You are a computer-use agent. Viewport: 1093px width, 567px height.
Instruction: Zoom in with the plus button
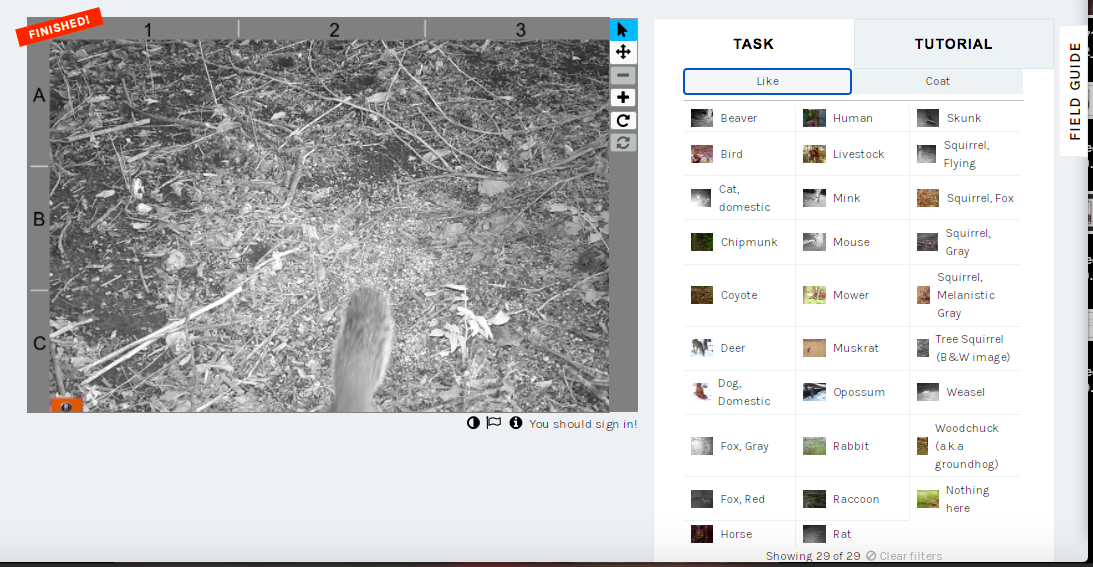pyautogui.click(x=623, y=98)
